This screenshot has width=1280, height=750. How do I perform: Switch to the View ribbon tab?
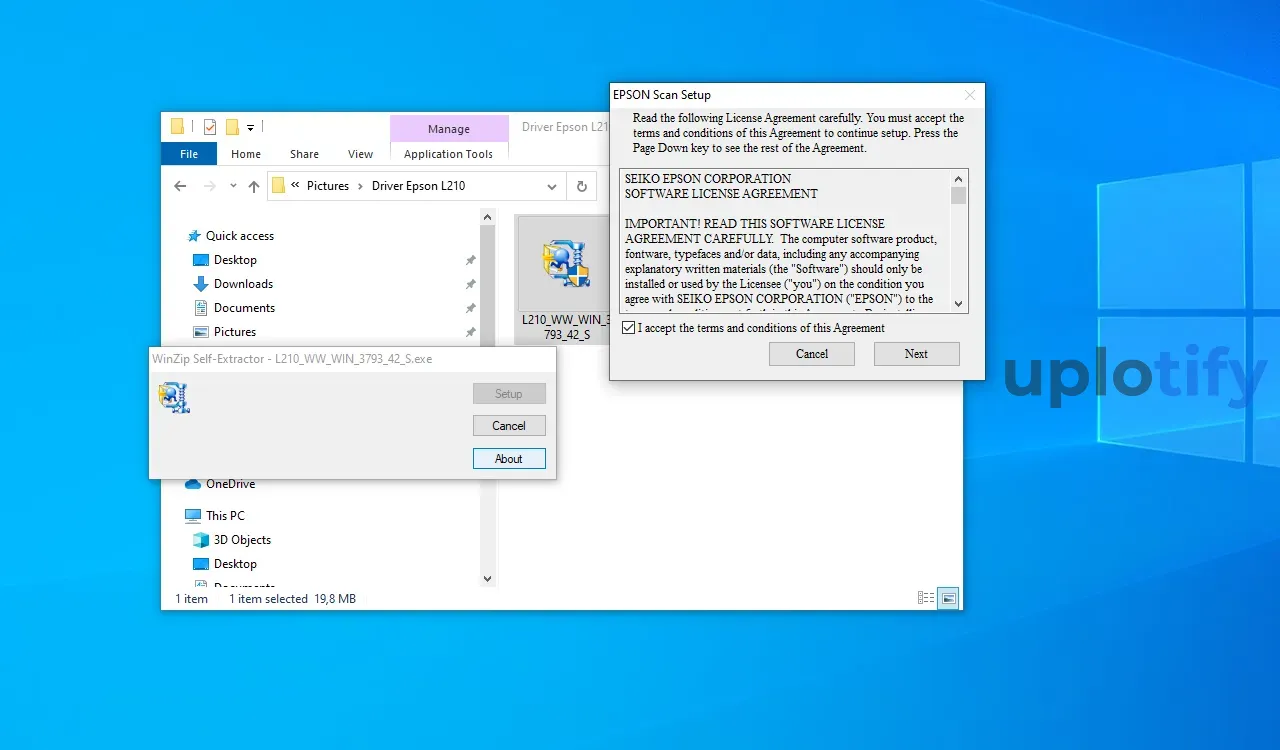[x=361, y=154]
